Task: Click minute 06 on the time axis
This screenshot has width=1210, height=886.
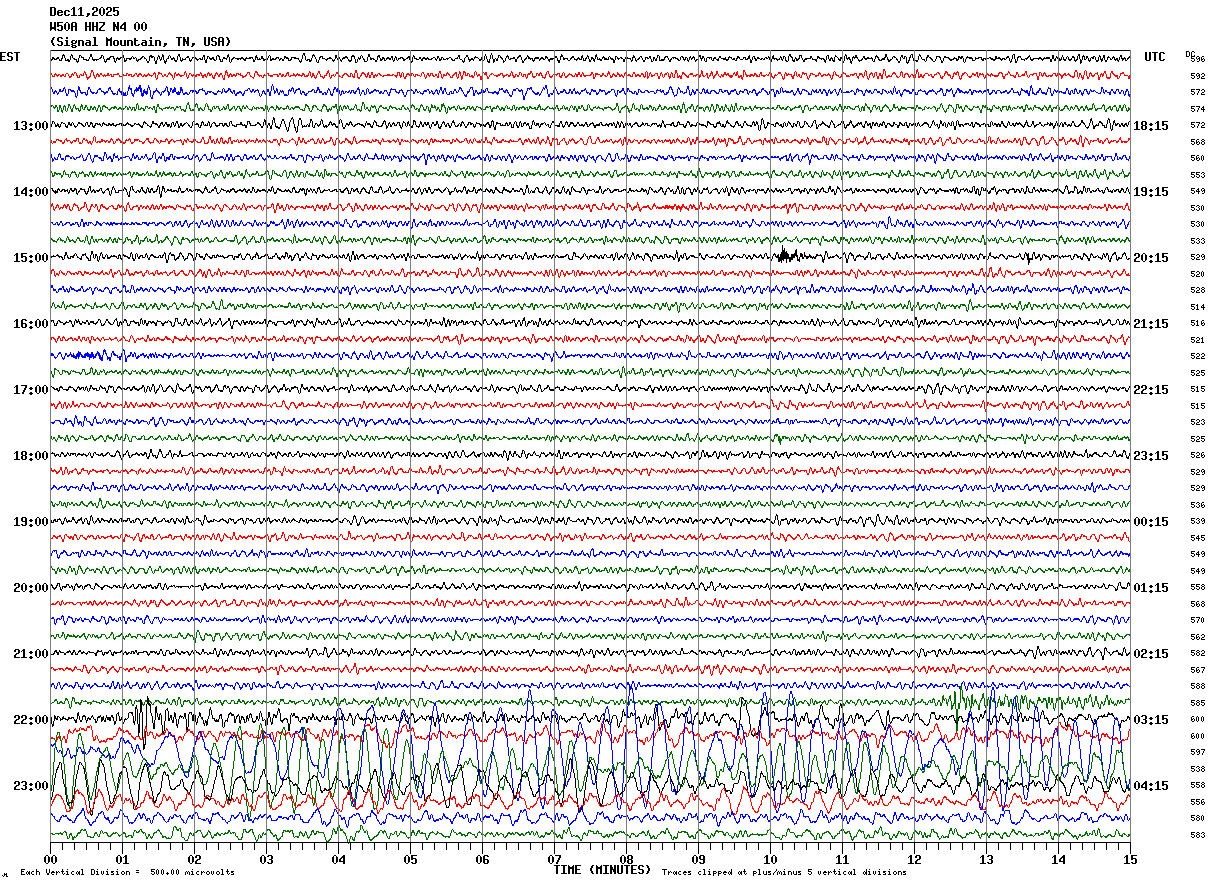Action: (x=482, y=859)
